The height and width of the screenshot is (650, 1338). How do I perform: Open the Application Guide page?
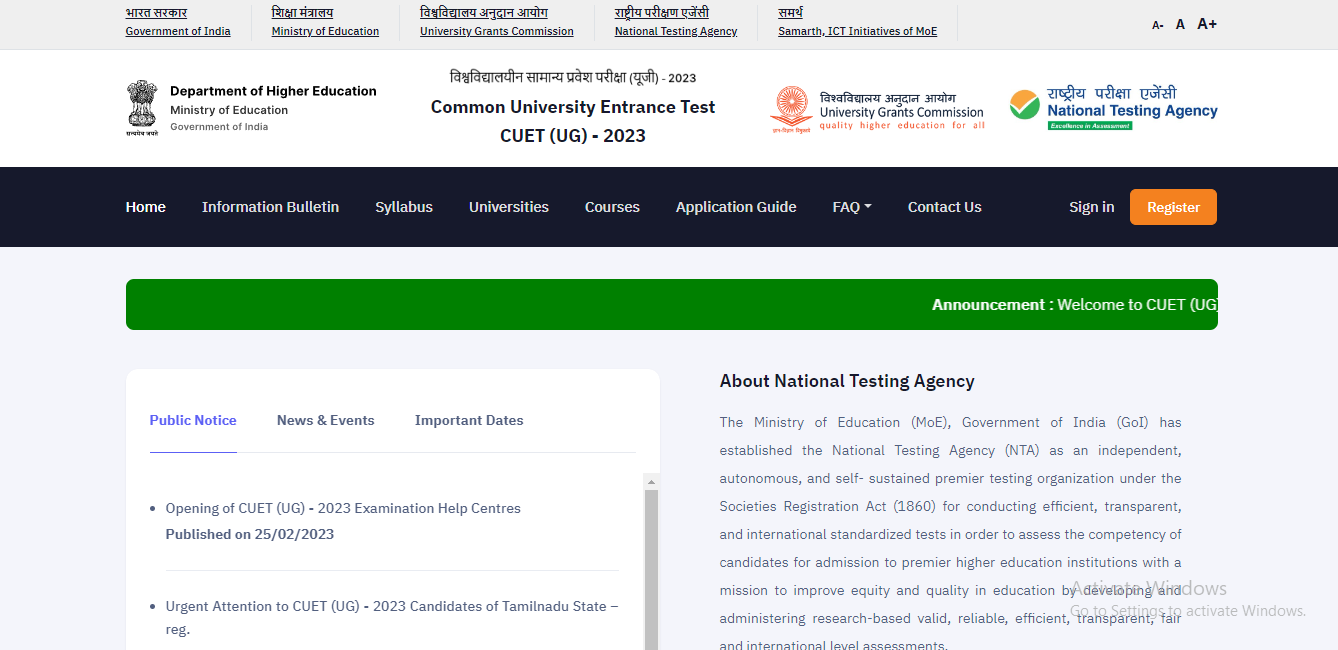[x=736, y=207]
